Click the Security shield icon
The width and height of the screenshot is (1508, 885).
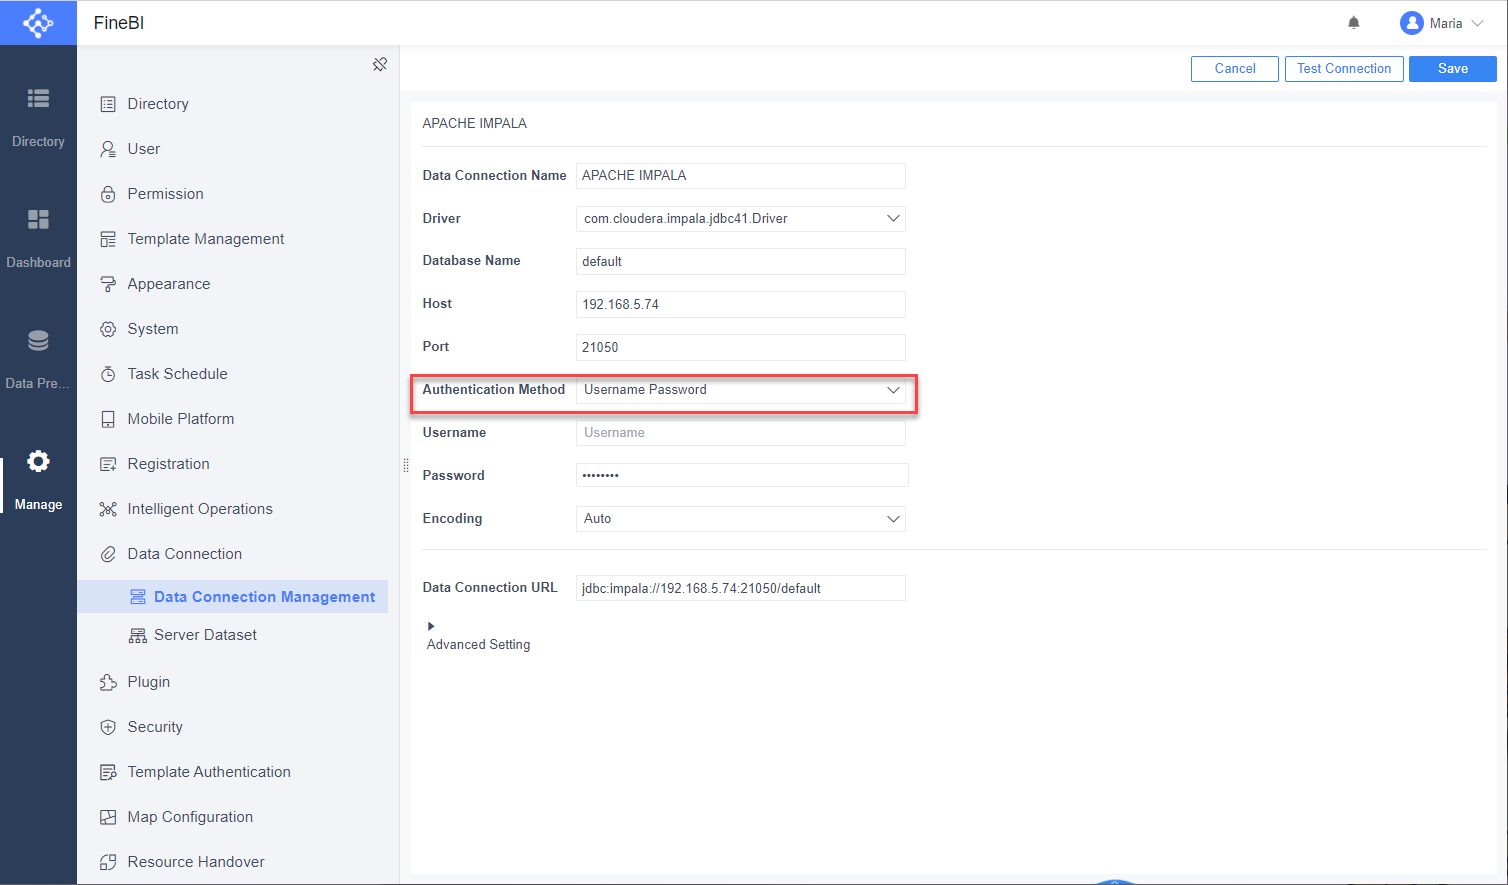point(108,727)
